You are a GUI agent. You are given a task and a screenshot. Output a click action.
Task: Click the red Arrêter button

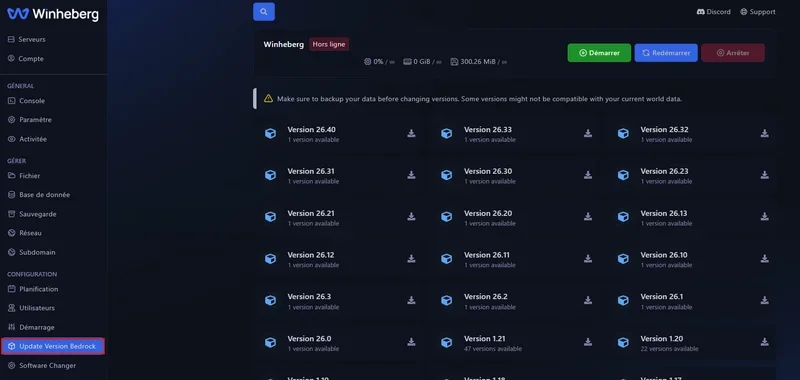(x=733, y=53)
